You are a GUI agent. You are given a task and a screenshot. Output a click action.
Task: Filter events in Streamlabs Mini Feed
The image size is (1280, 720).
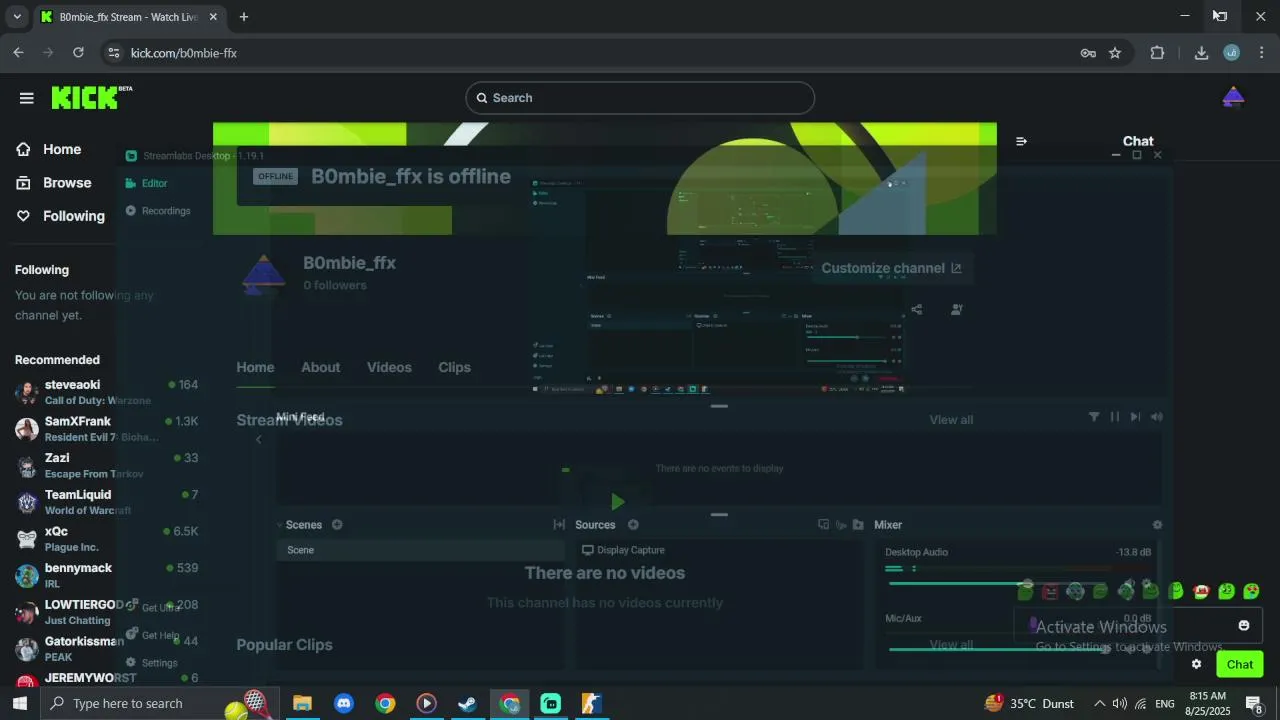pyautogui.click(x=1094, y=417)
